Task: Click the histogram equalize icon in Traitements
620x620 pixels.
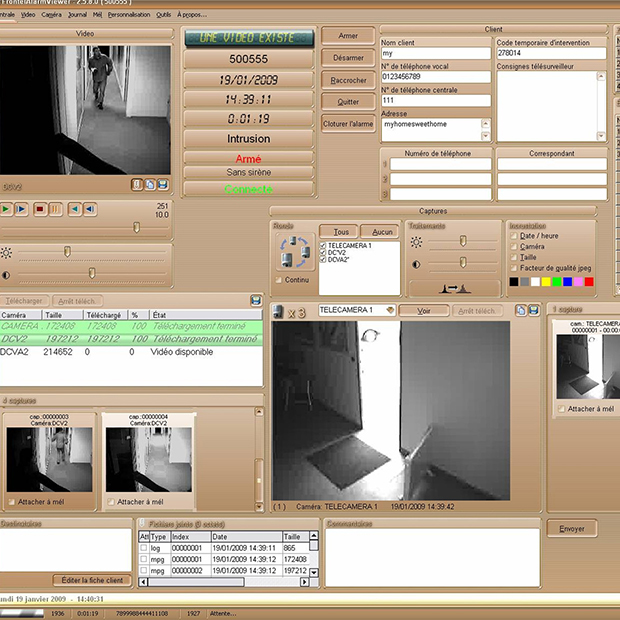Action: point(453,287)
